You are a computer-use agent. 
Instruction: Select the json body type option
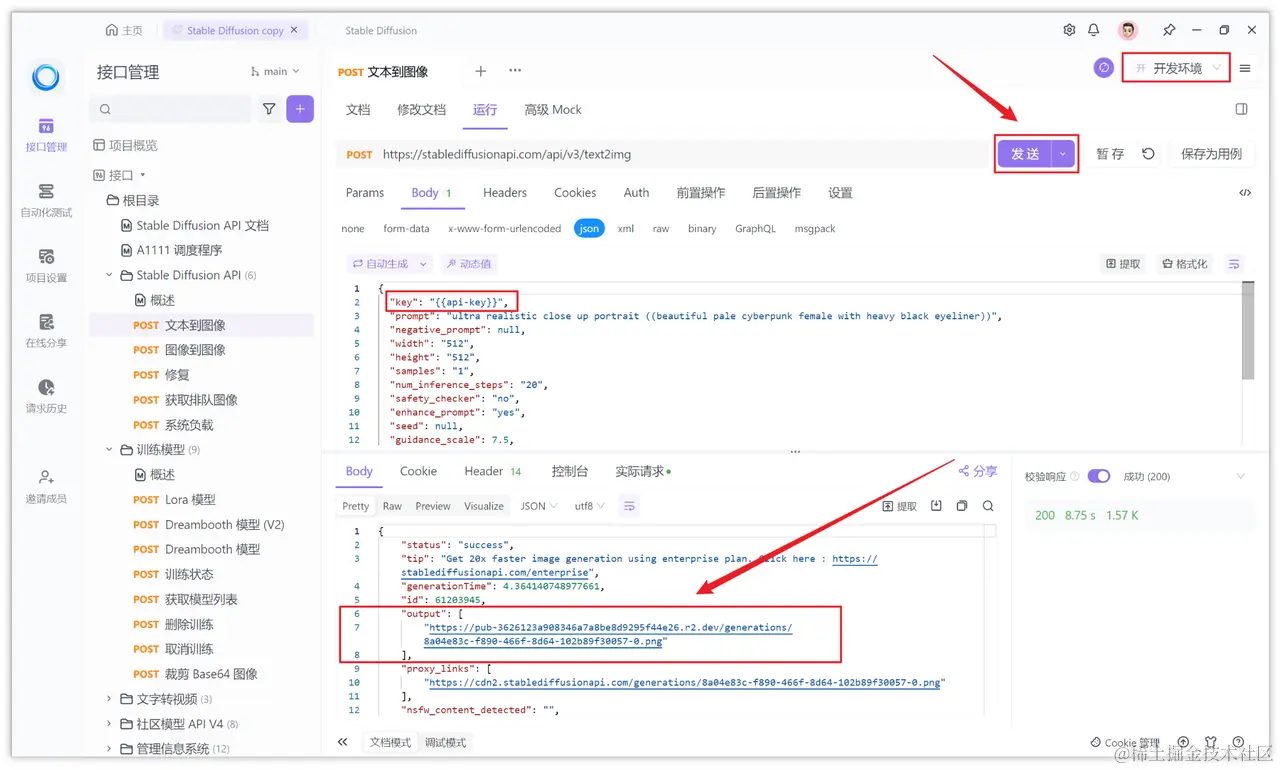(x=588, y=228)
